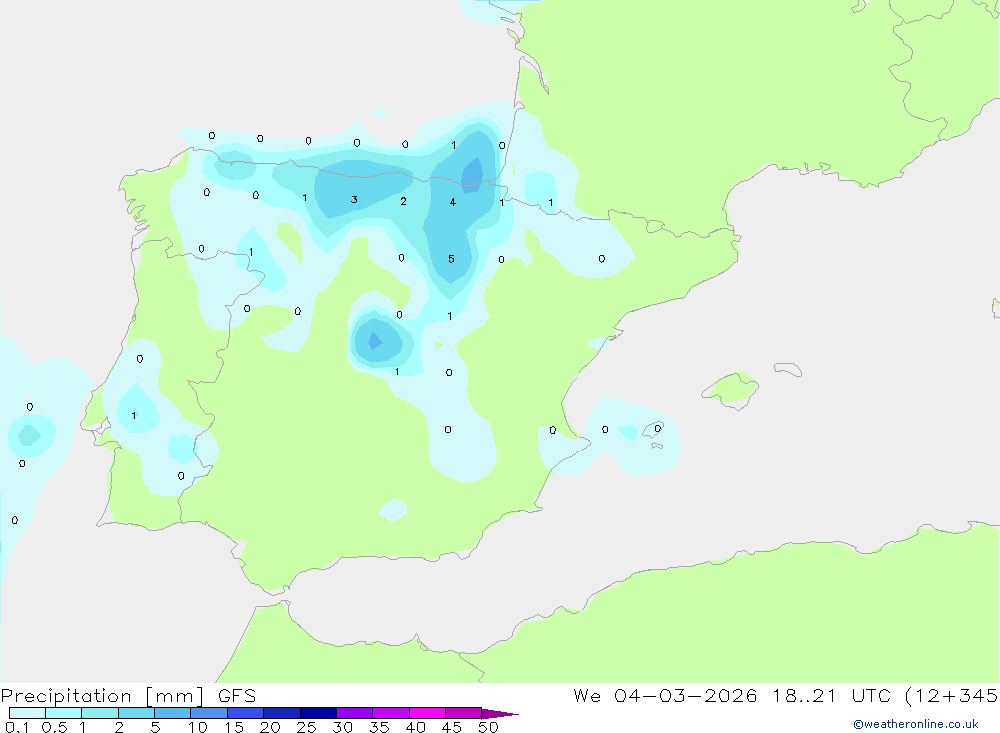The width and height of the screenshot is (1000, 733).
Task: Click the 0.1–0.5 mm legend swatch
Action: pyautogui.click(x=27, y=713)
